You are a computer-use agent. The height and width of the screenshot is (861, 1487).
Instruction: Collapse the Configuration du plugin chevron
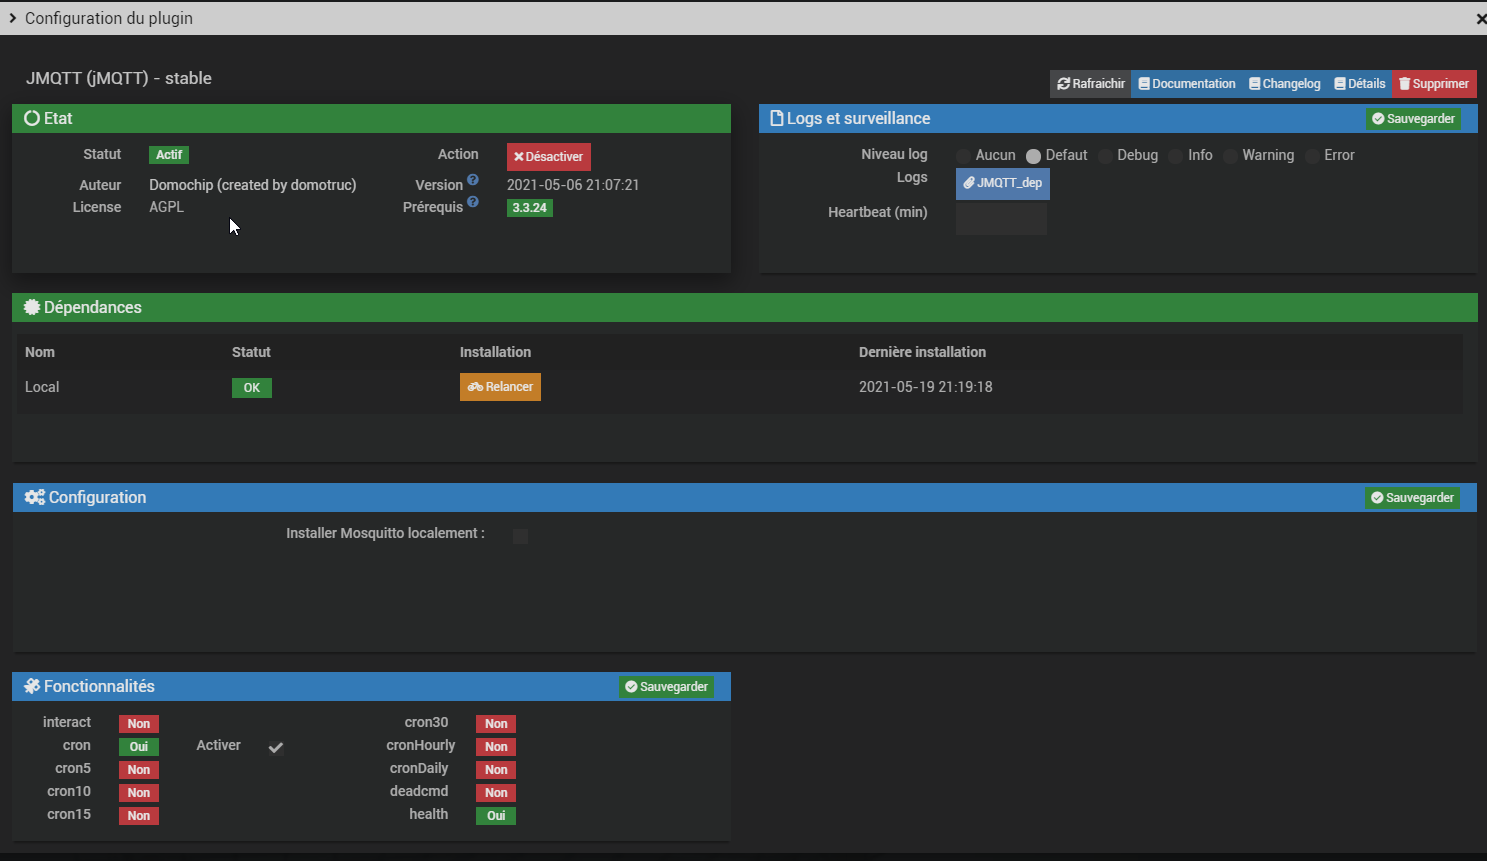12,18
